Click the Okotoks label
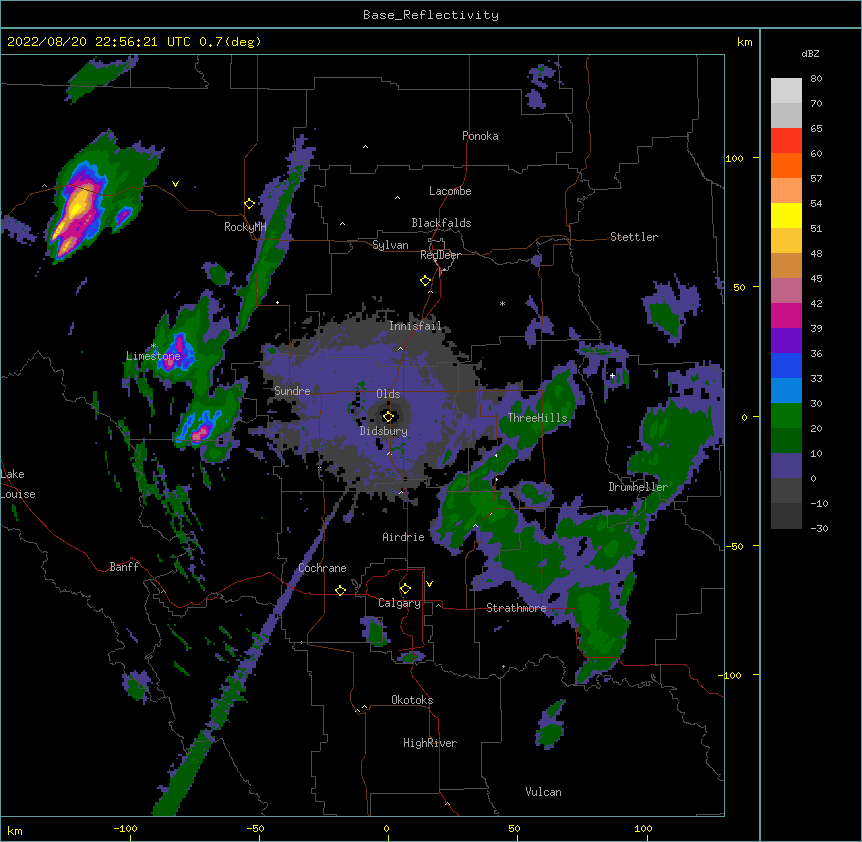The height and width of the screenshot is (842, 862). (412, 700)
